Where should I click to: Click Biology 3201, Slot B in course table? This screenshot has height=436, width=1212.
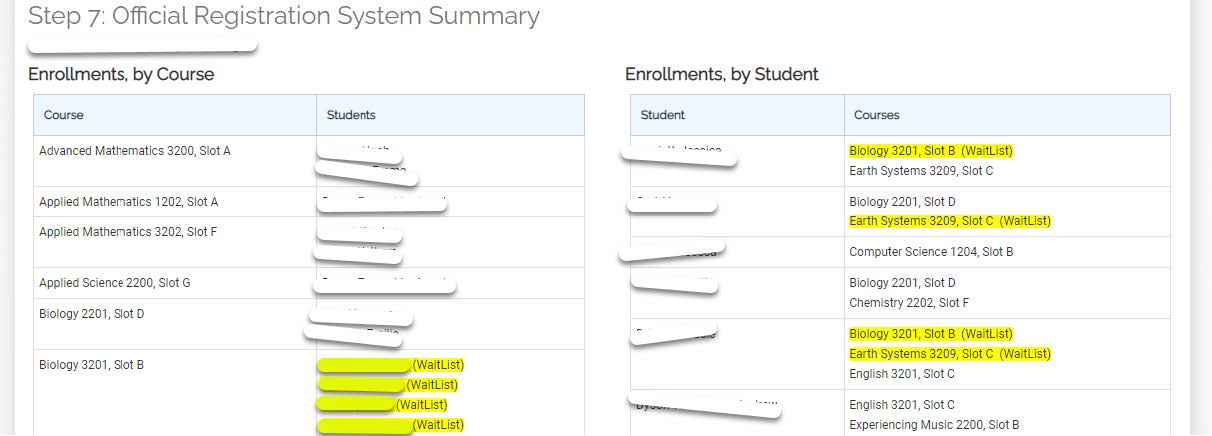coord(92,365)
